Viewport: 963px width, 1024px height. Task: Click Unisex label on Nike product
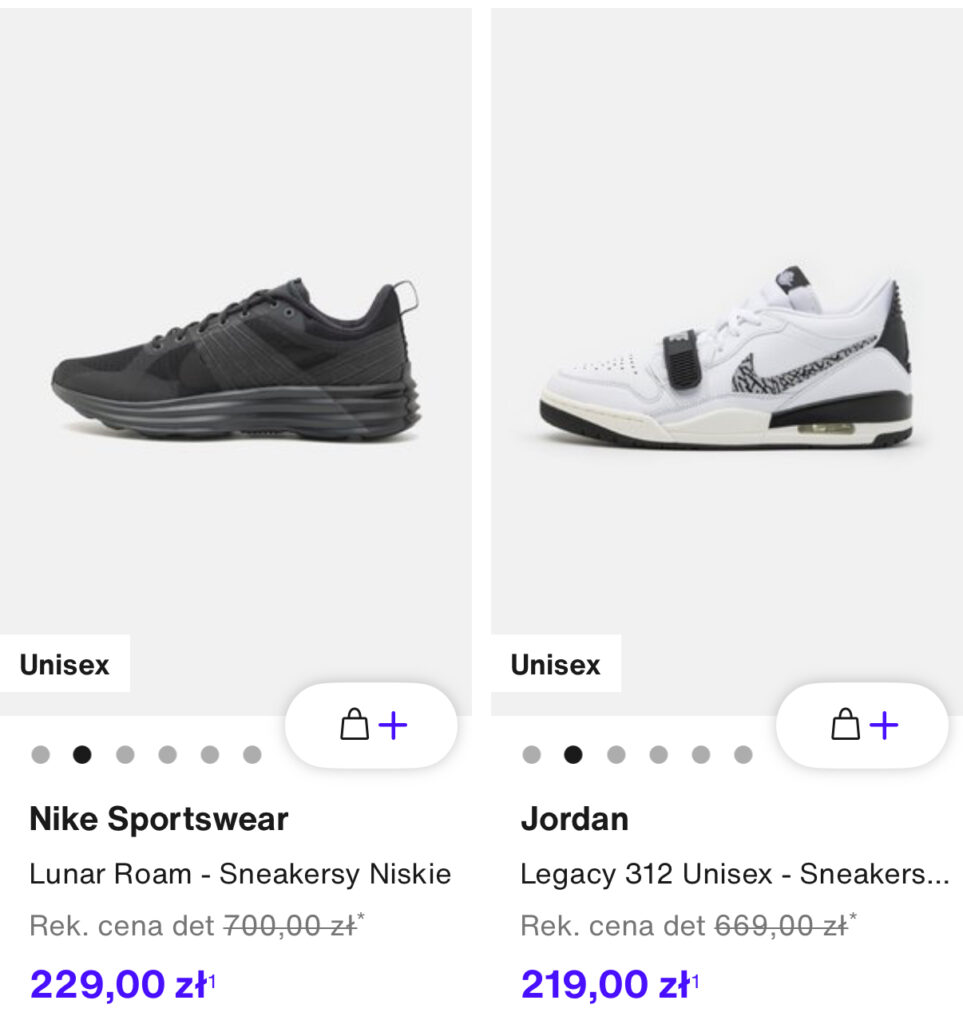[x=65, y=664]
